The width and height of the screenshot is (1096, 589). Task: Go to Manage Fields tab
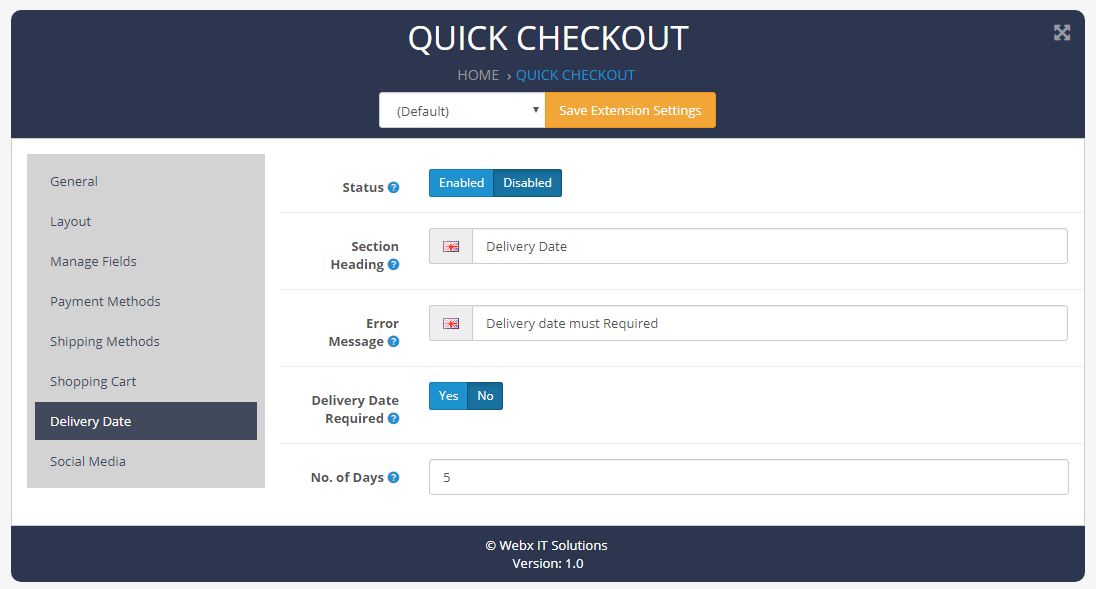pyautogui.click(x=146, y=261)
